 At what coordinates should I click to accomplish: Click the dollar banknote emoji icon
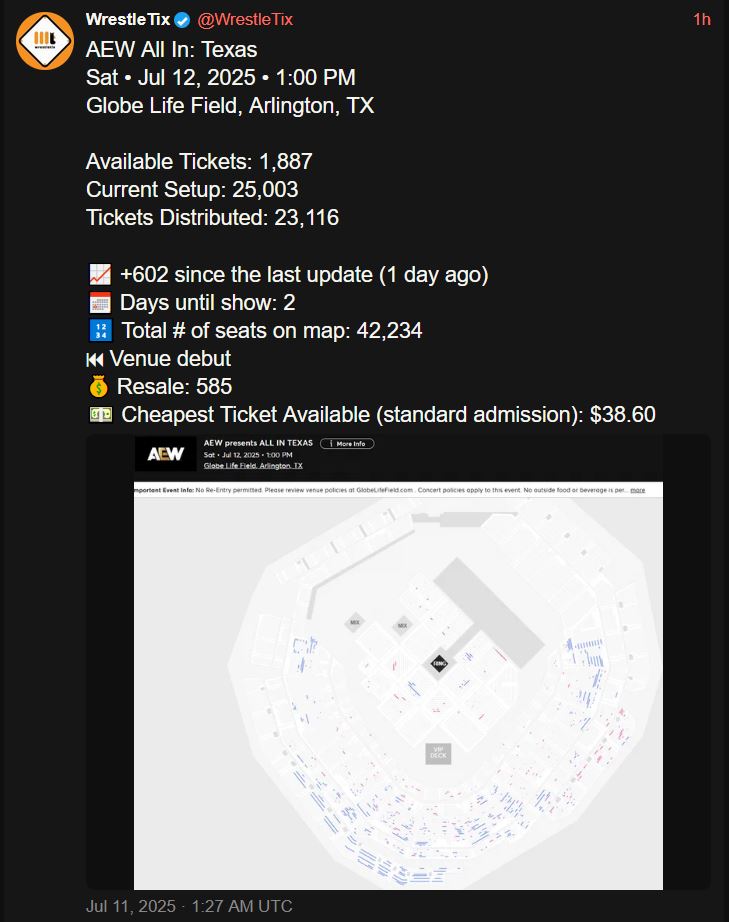pyautogui.click(x=101, y=415)
